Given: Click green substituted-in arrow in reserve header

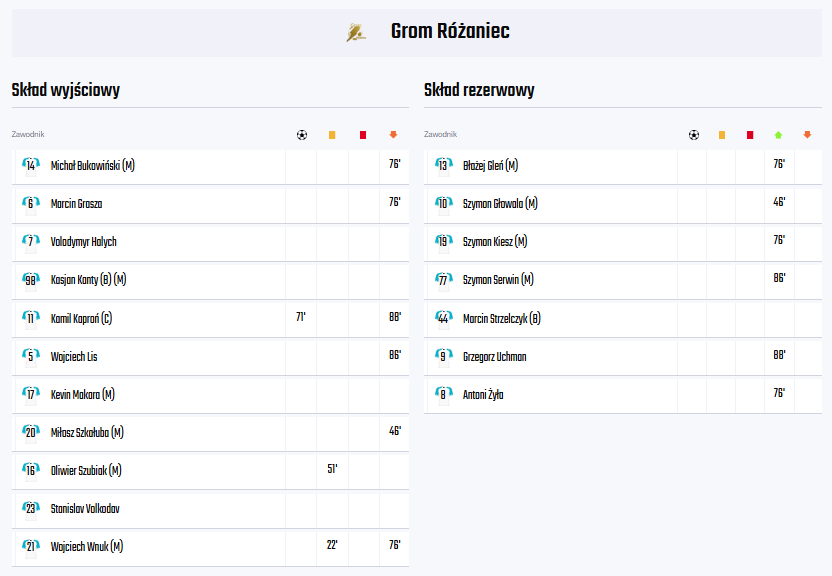Looking at the screenshot, I should 778,135.
